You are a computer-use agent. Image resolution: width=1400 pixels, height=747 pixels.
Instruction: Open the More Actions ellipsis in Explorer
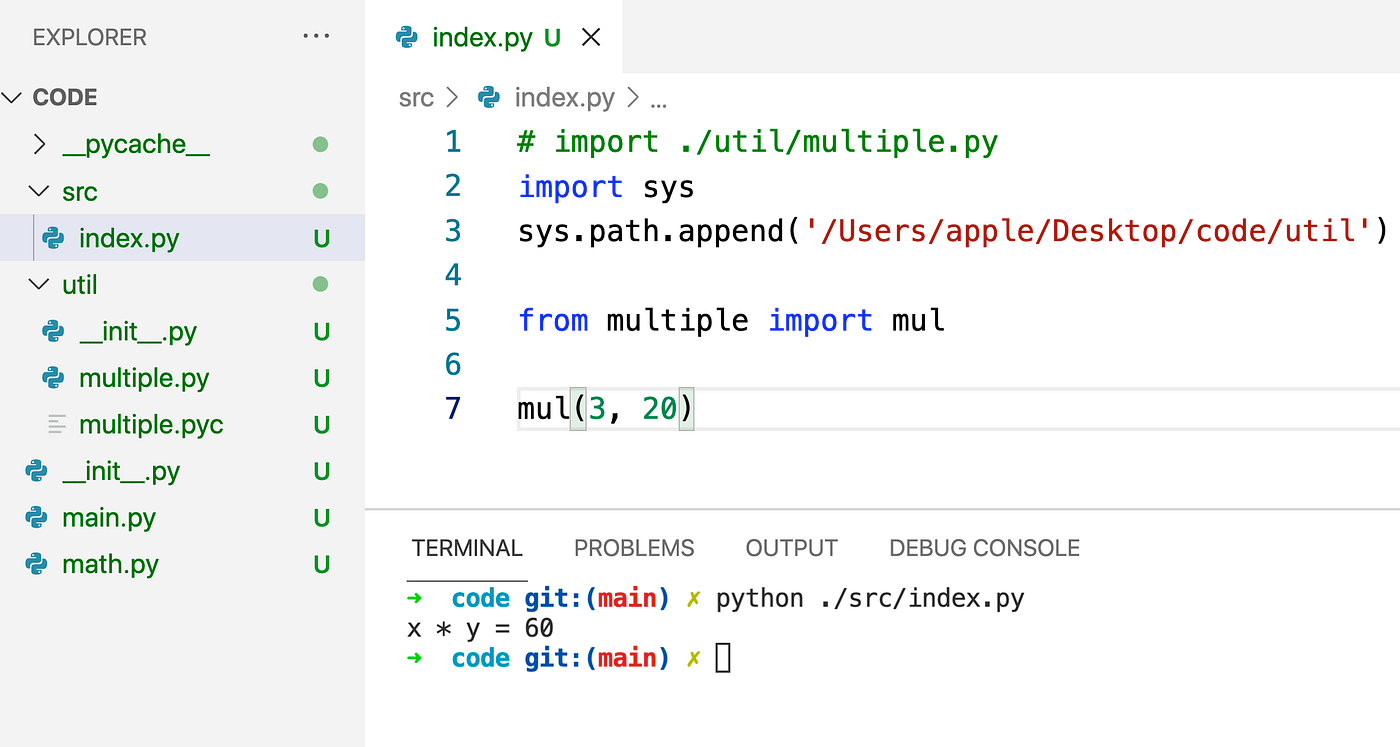[316, 36]
